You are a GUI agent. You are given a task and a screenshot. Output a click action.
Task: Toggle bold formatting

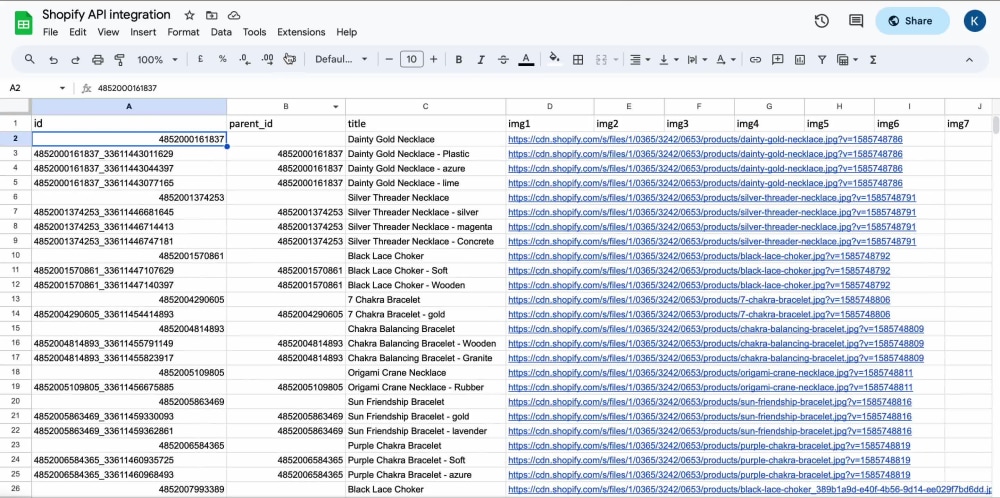tap(459, 59)
